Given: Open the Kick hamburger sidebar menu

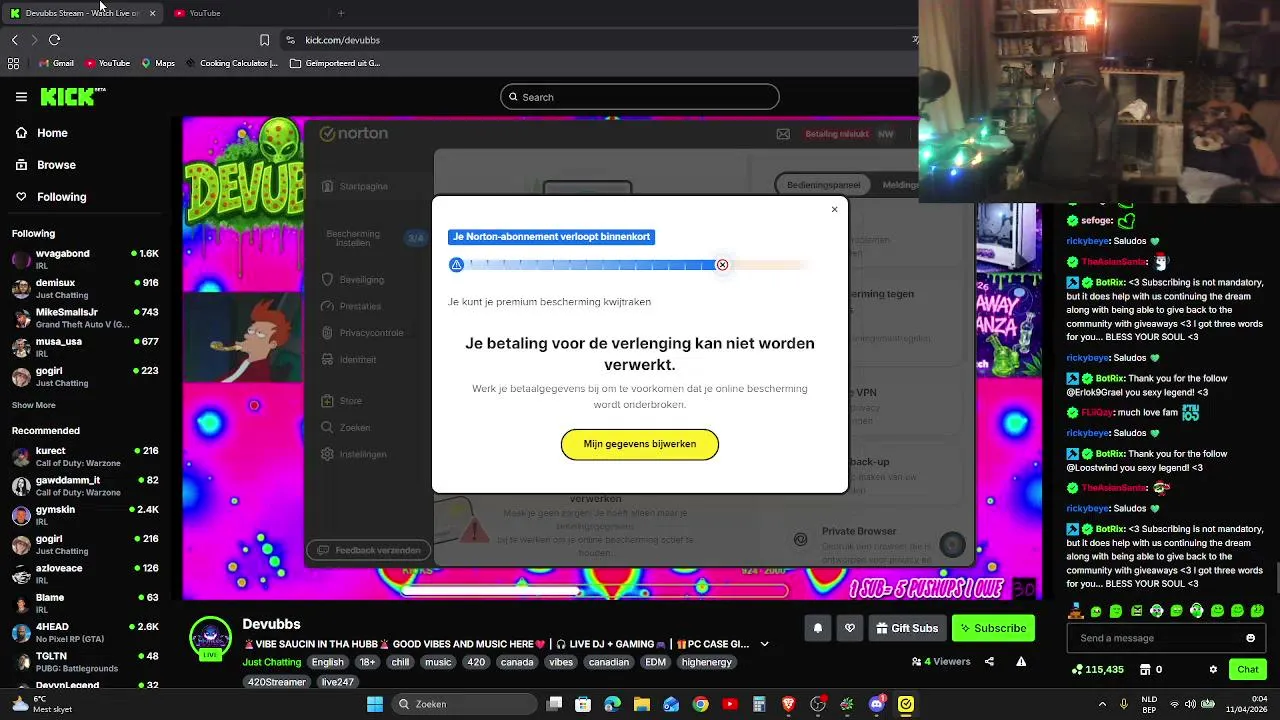Looking at the screenshot, I should 21,97.
